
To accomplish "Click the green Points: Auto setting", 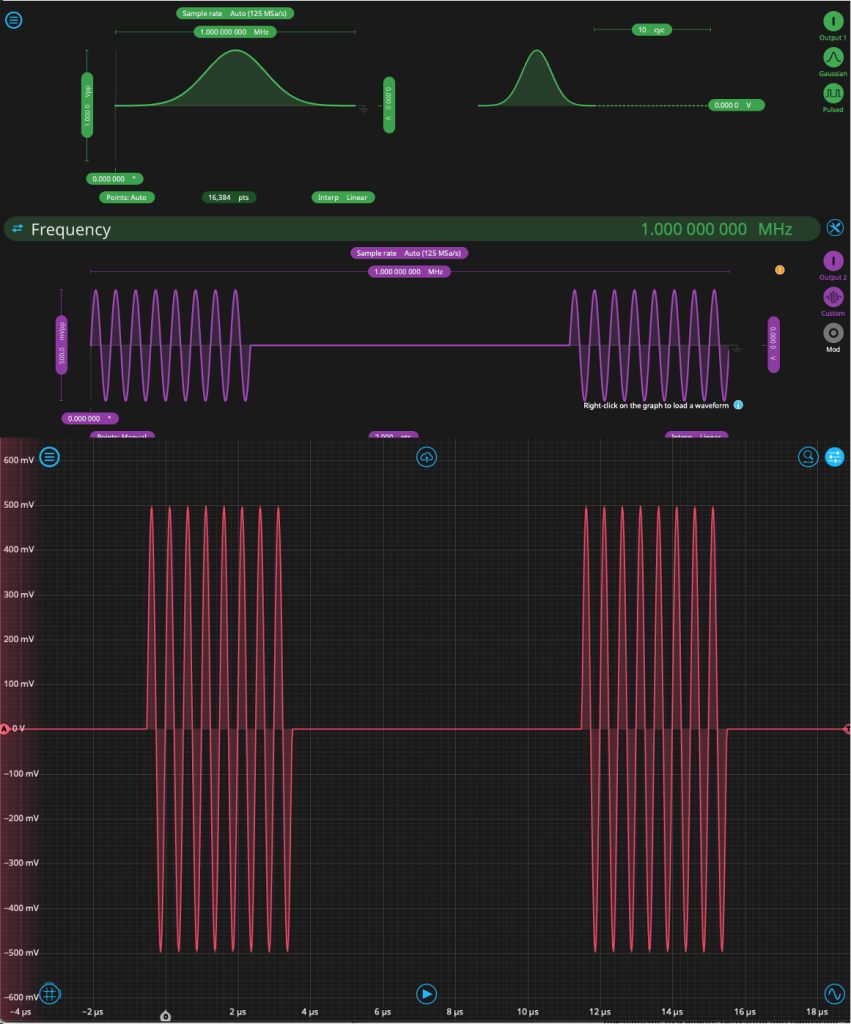I will point(127,197).
